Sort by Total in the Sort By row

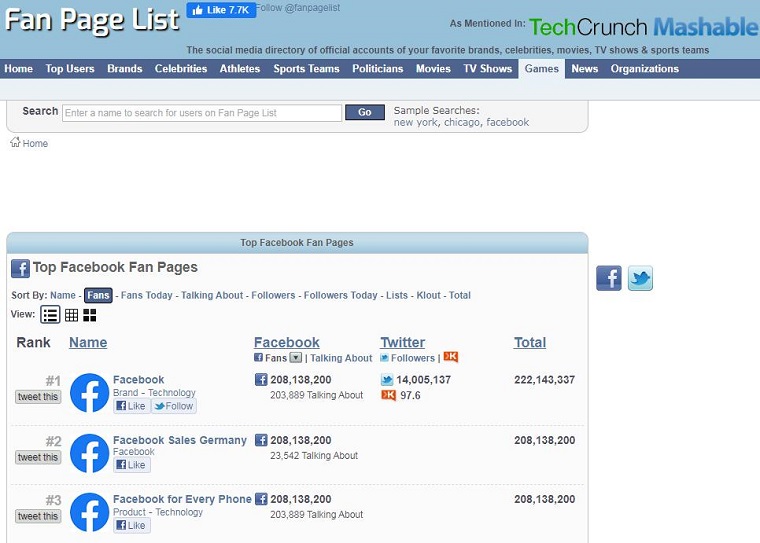tap(459, 295)
